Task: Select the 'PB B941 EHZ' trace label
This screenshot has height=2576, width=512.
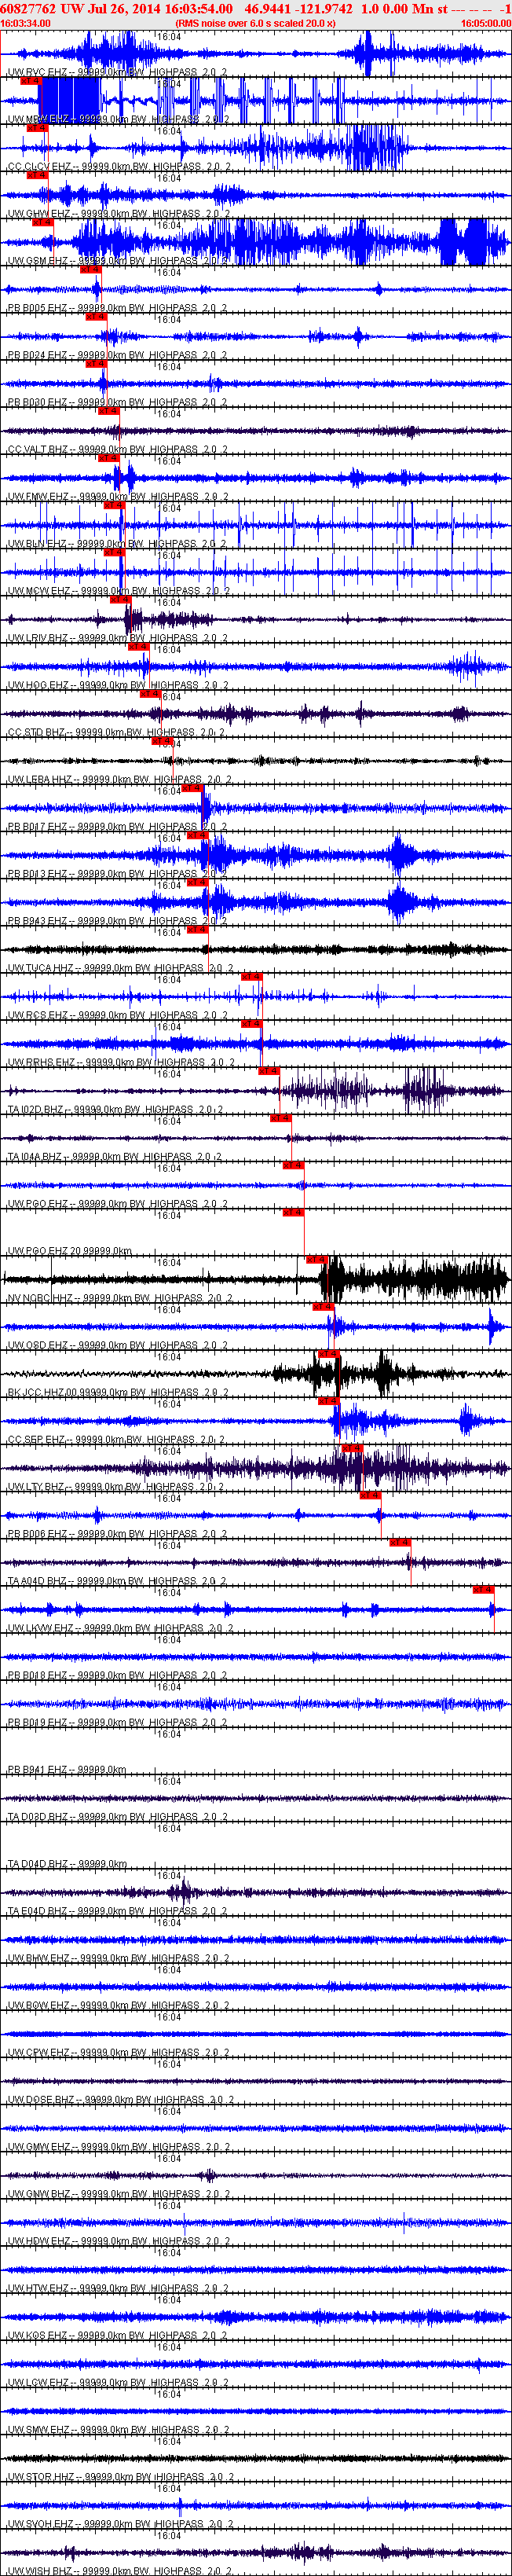Action: point(67,1770)
